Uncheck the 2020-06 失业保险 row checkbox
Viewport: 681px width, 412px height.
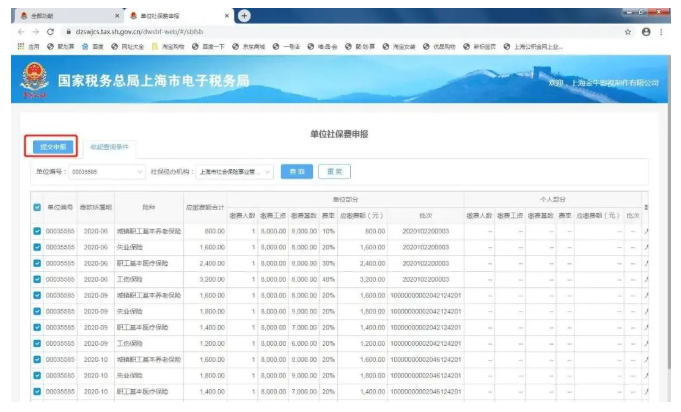click(37, 246)
